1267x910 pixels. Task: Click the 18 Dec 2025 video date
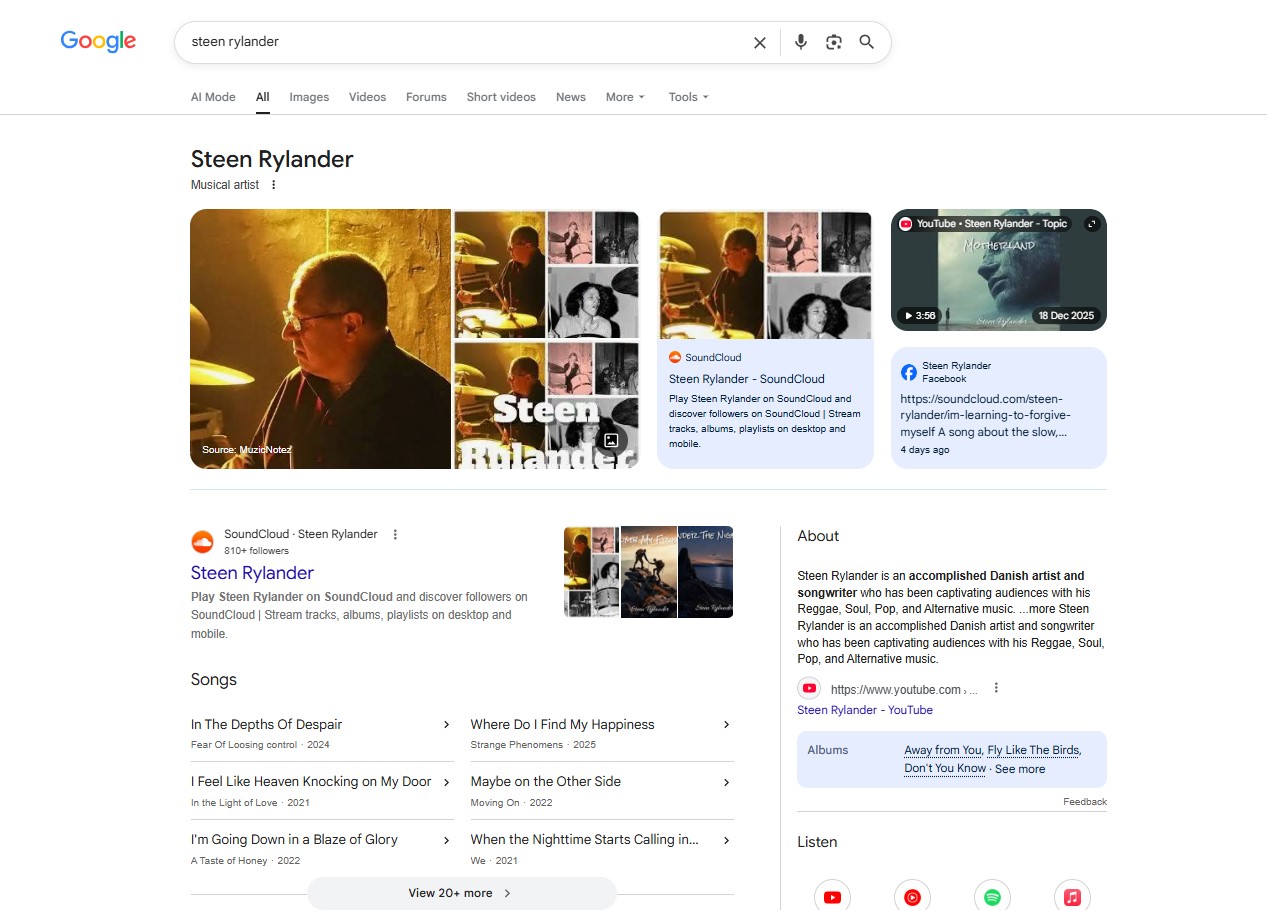click(1066, 316)
